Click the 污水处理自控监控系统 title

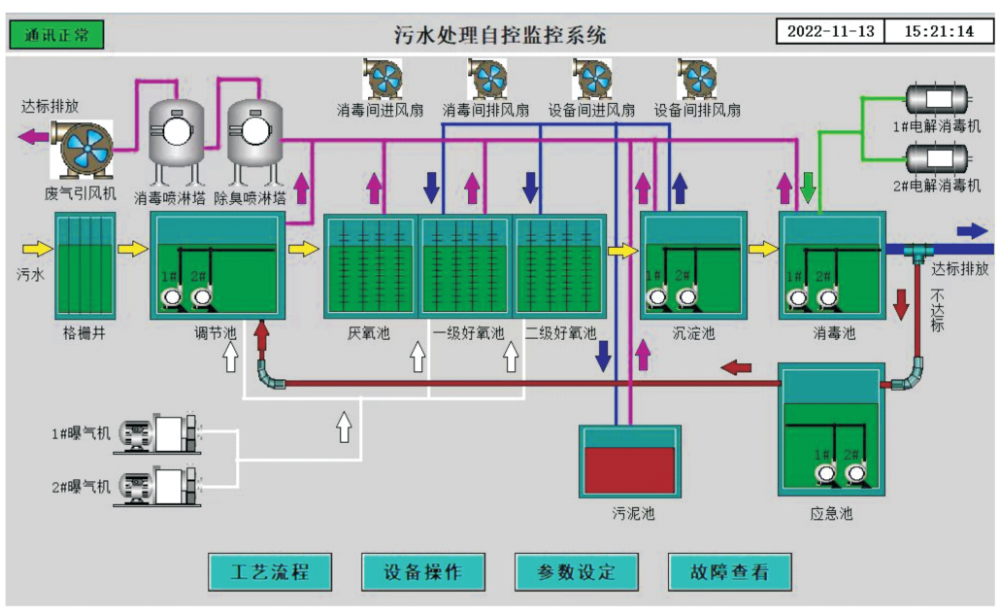[500, 34]
